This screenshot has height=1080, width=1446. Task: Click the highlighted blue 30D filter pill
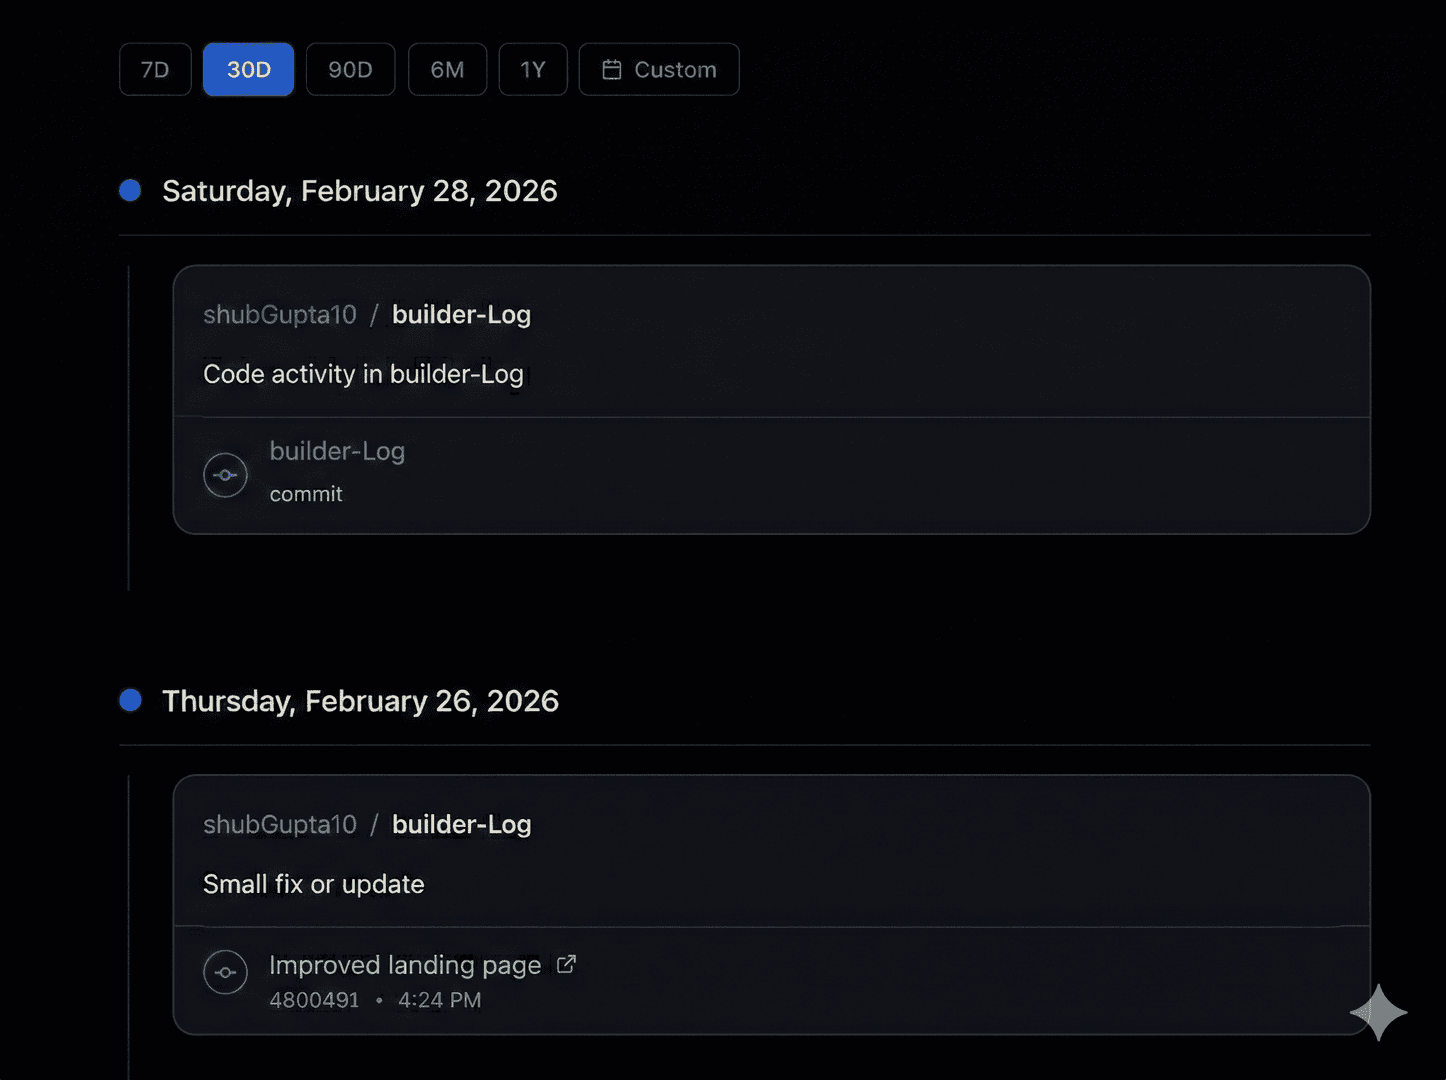click(x=248, y=69)
